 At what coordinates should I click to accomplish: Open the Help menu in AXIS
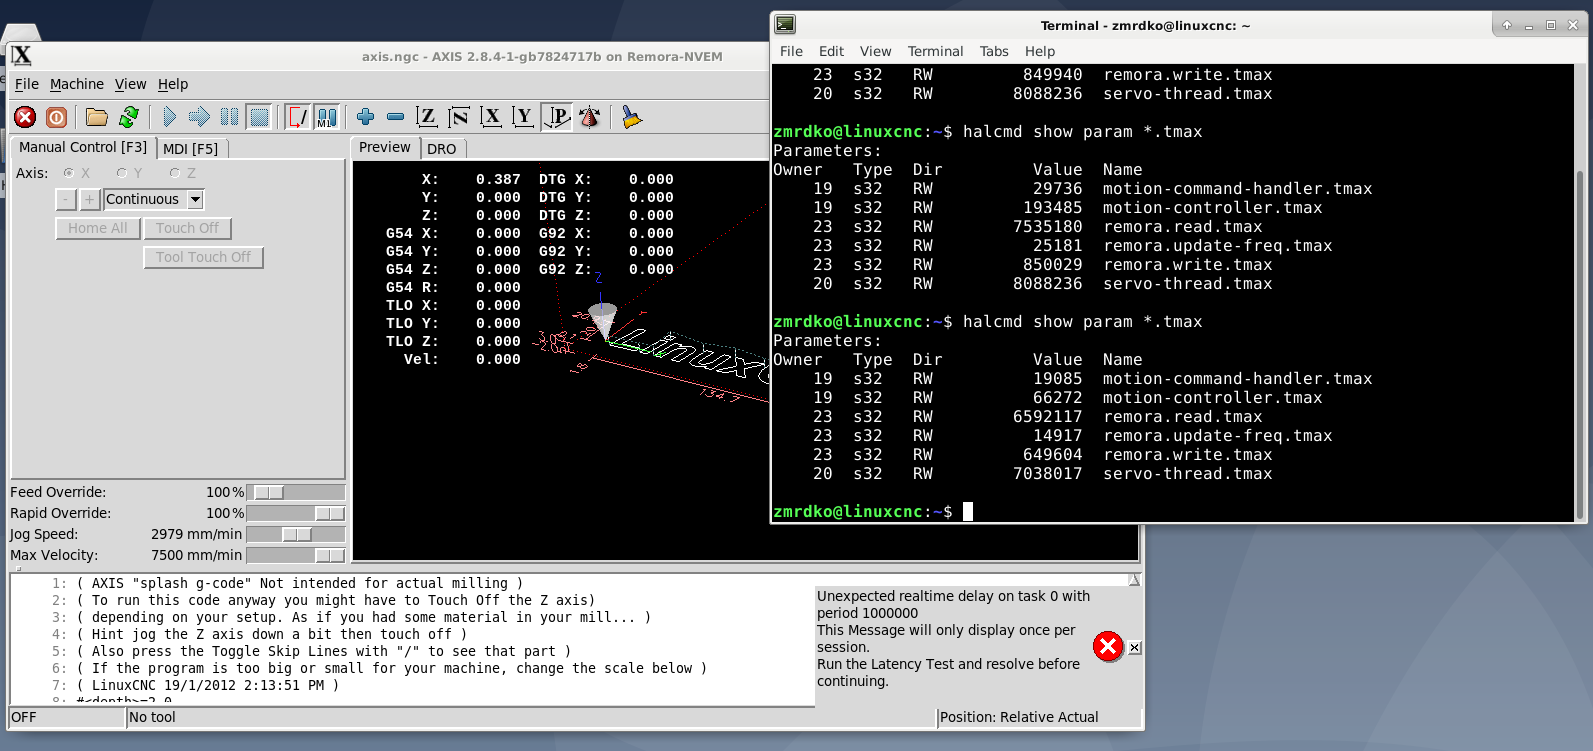173,84
